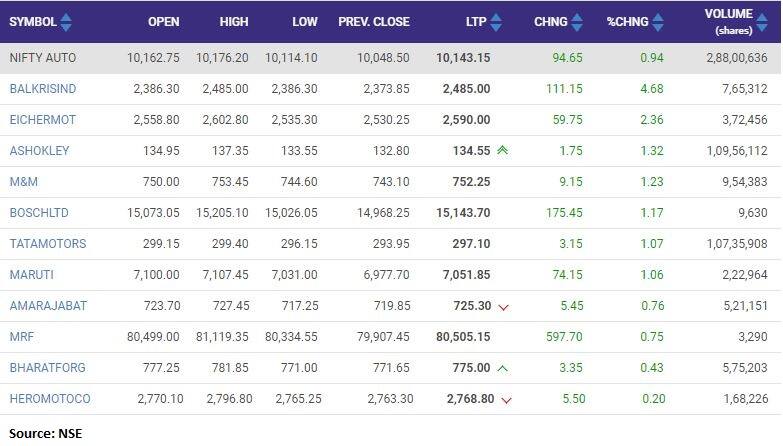Click EICHERMOT change value 59.75

click(567, 120)
